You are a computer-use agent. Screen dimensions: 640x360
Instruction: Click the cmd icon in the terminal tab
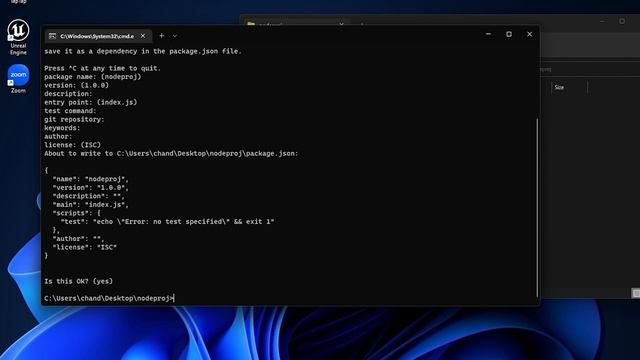[52, 36]
